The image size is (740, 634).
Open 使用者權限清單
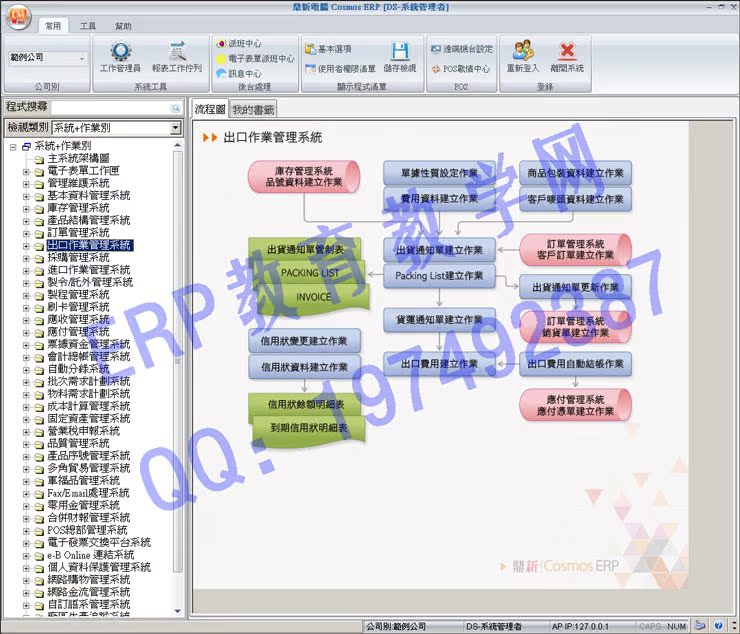click(x=340, y=69)
